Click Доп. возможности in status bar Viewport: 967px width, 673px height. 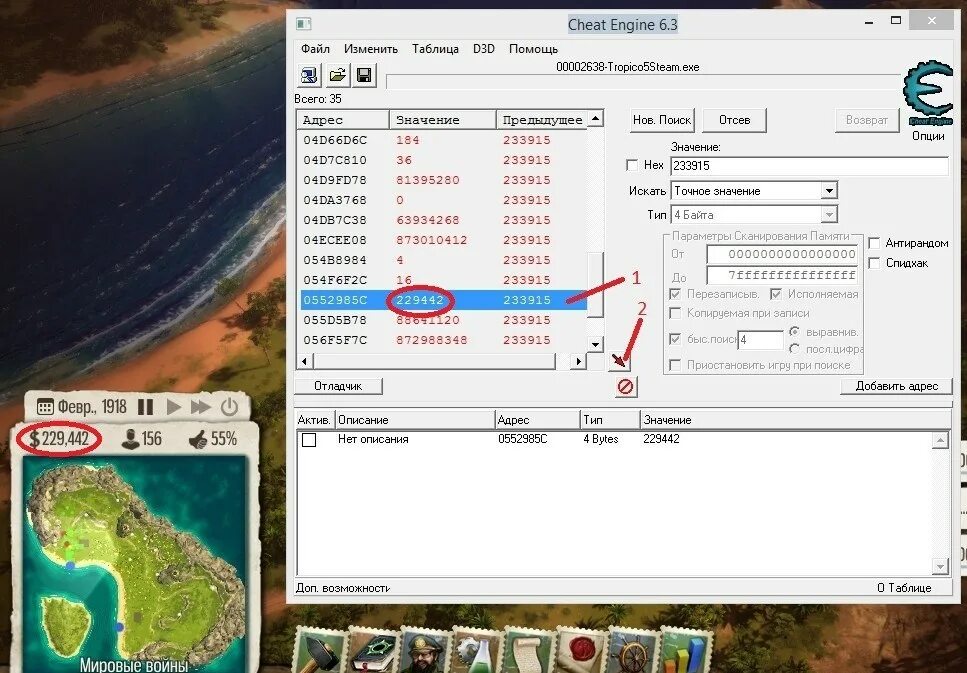(343, 588)
